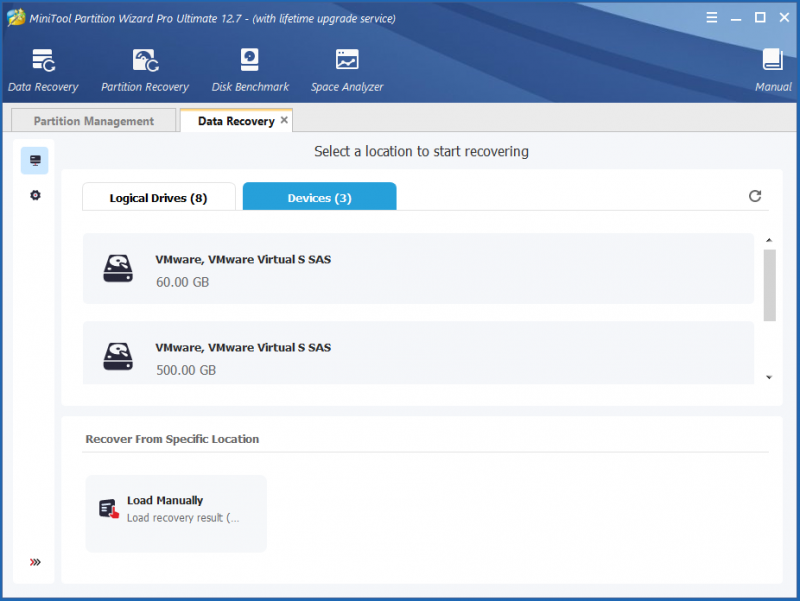Click the device list scroll down arrow
800x601 pixels.
(x=769, y=378)
